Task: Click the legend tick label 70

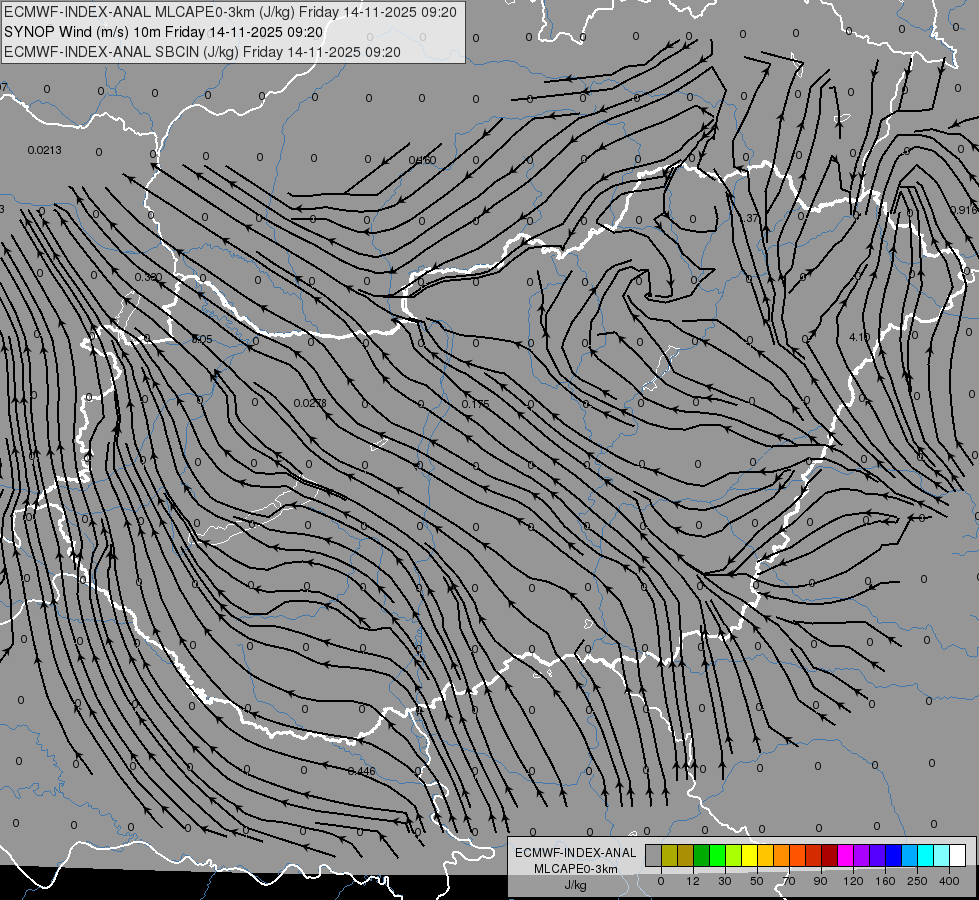Action: [x=789, y=881]
